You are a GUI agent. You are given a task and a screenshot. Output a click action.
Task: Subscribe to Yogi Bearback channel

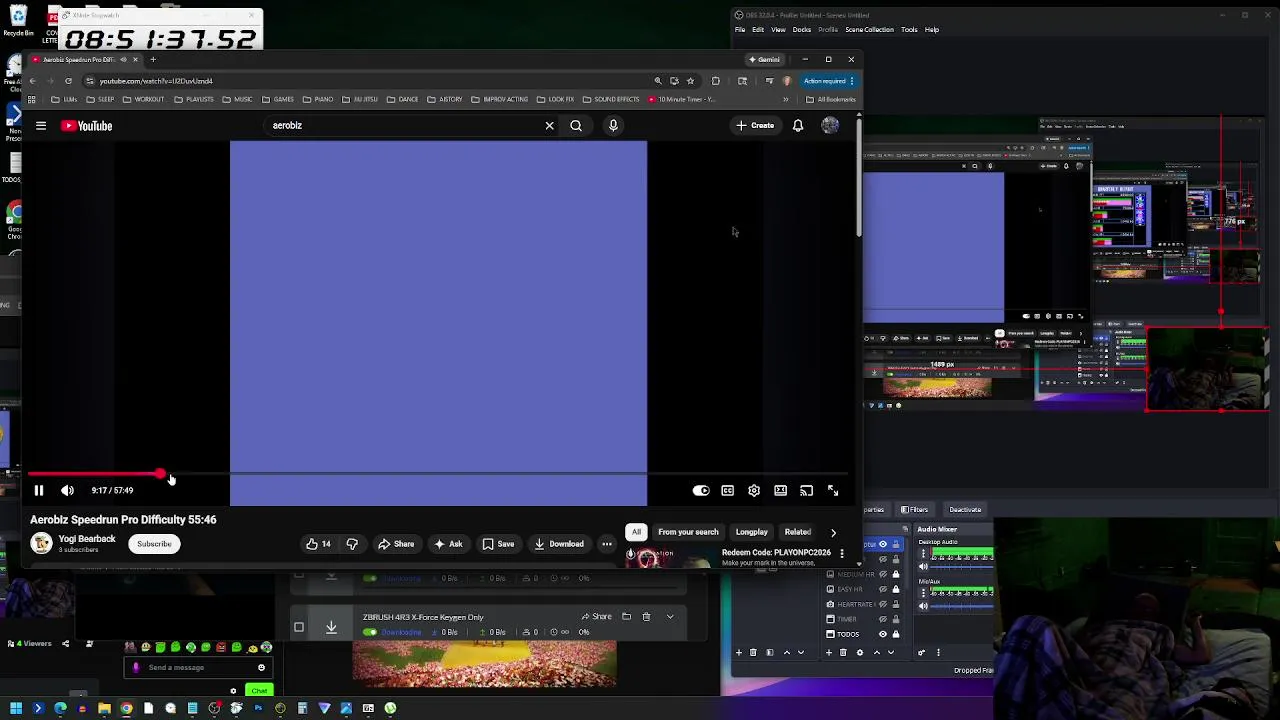point(154,544)
